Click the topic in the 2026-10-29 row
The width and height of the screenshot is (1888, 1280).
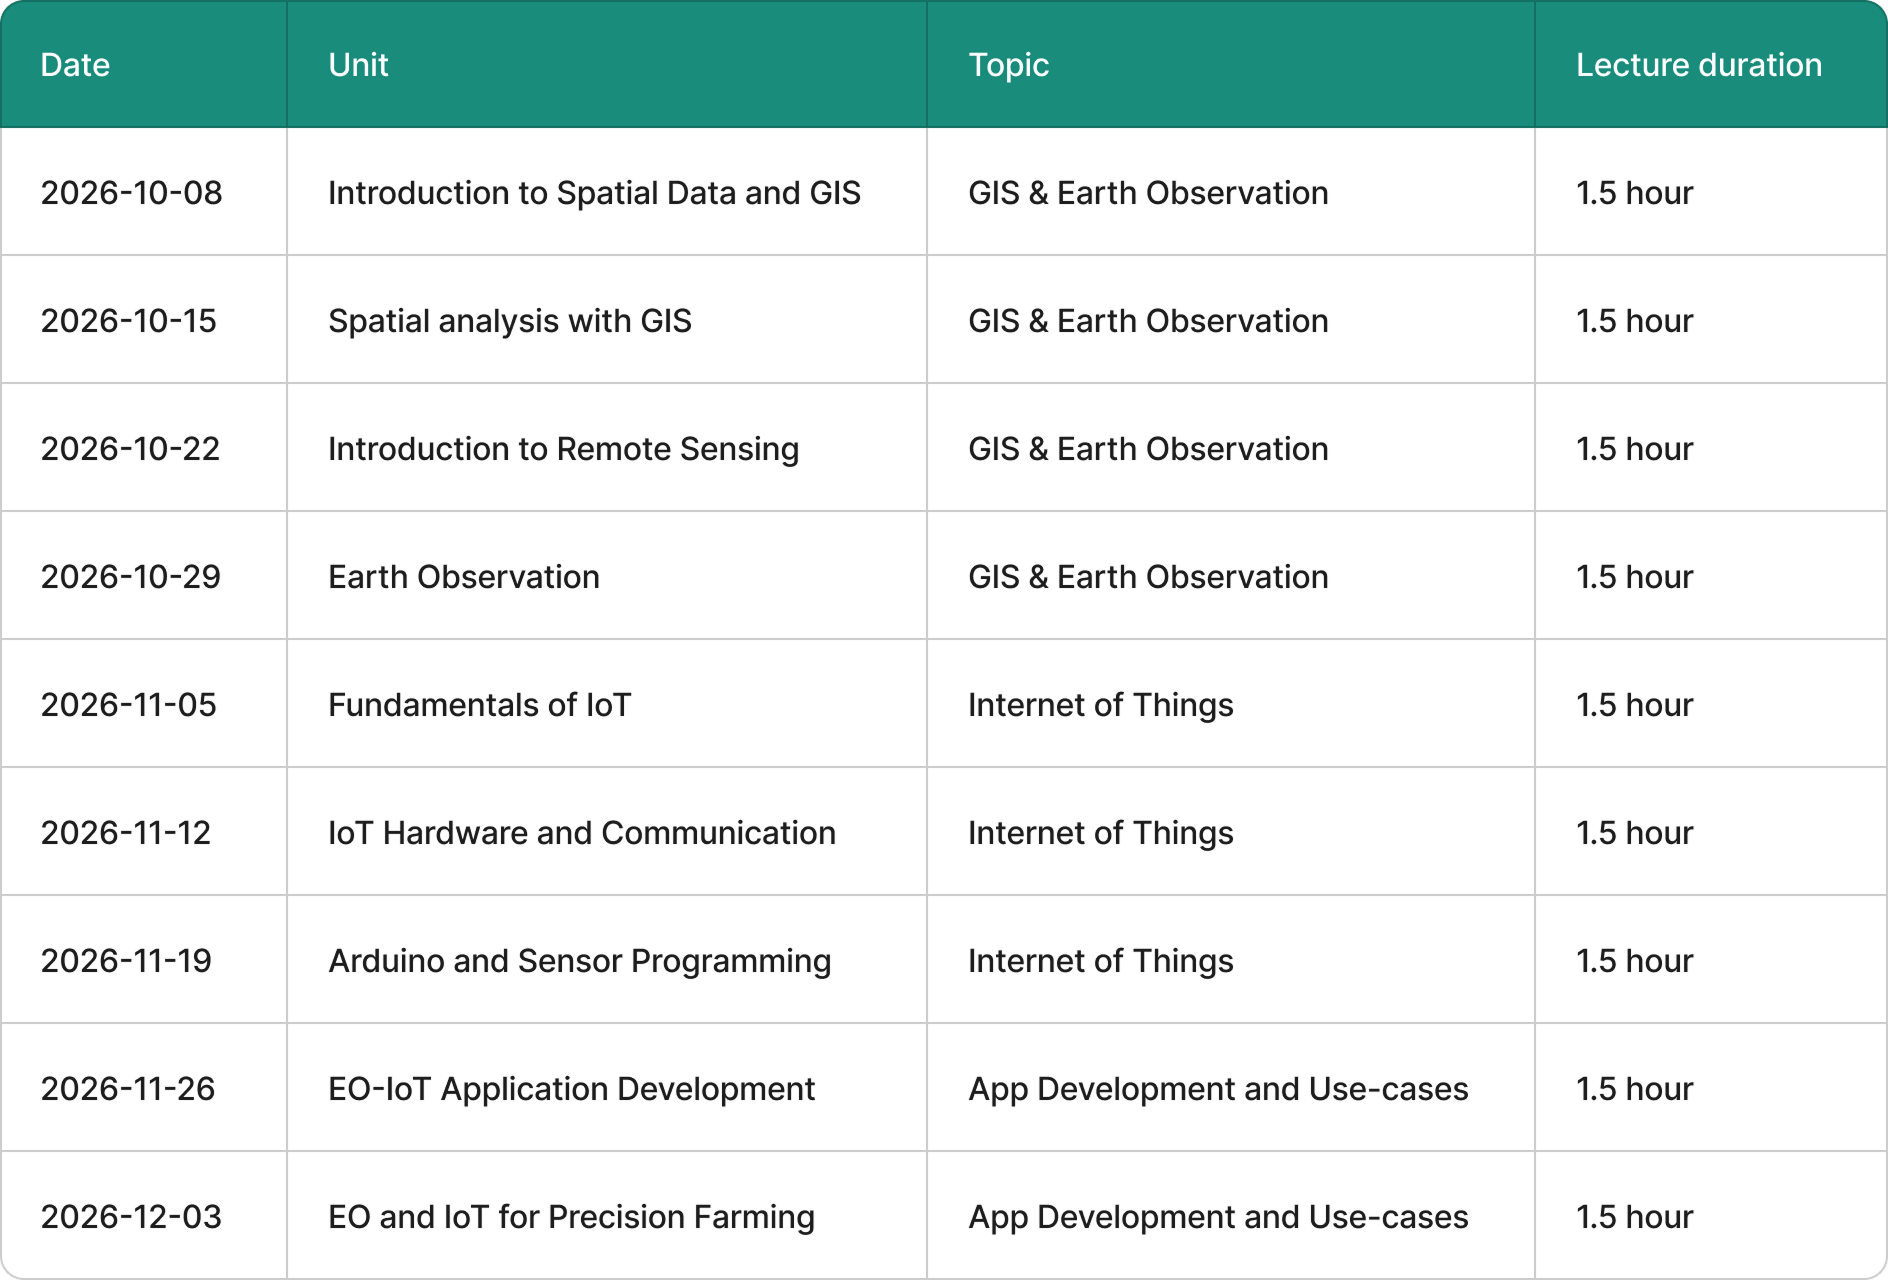[1148, 577]
